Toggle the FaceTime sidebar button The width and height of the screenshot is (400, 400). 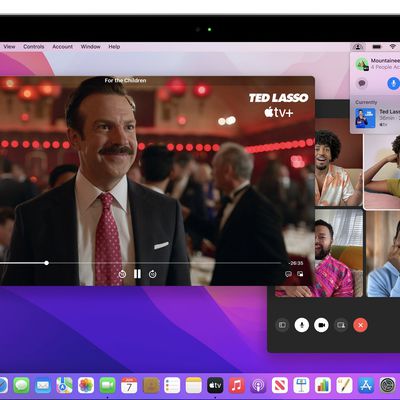282,325
